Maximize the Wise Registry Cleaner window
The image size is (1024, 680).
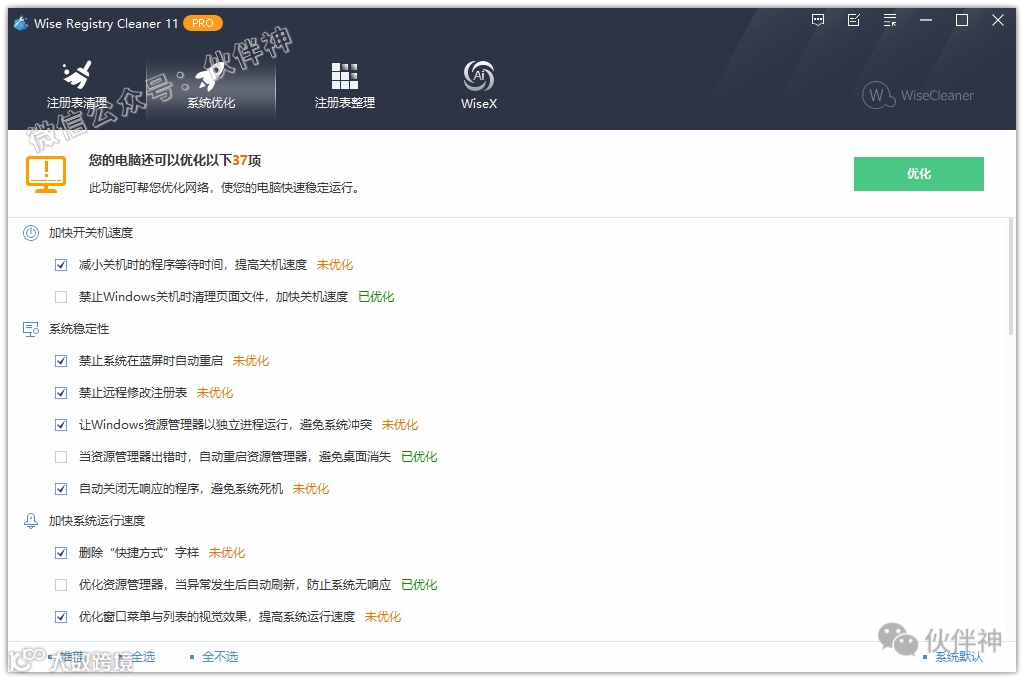961,20
